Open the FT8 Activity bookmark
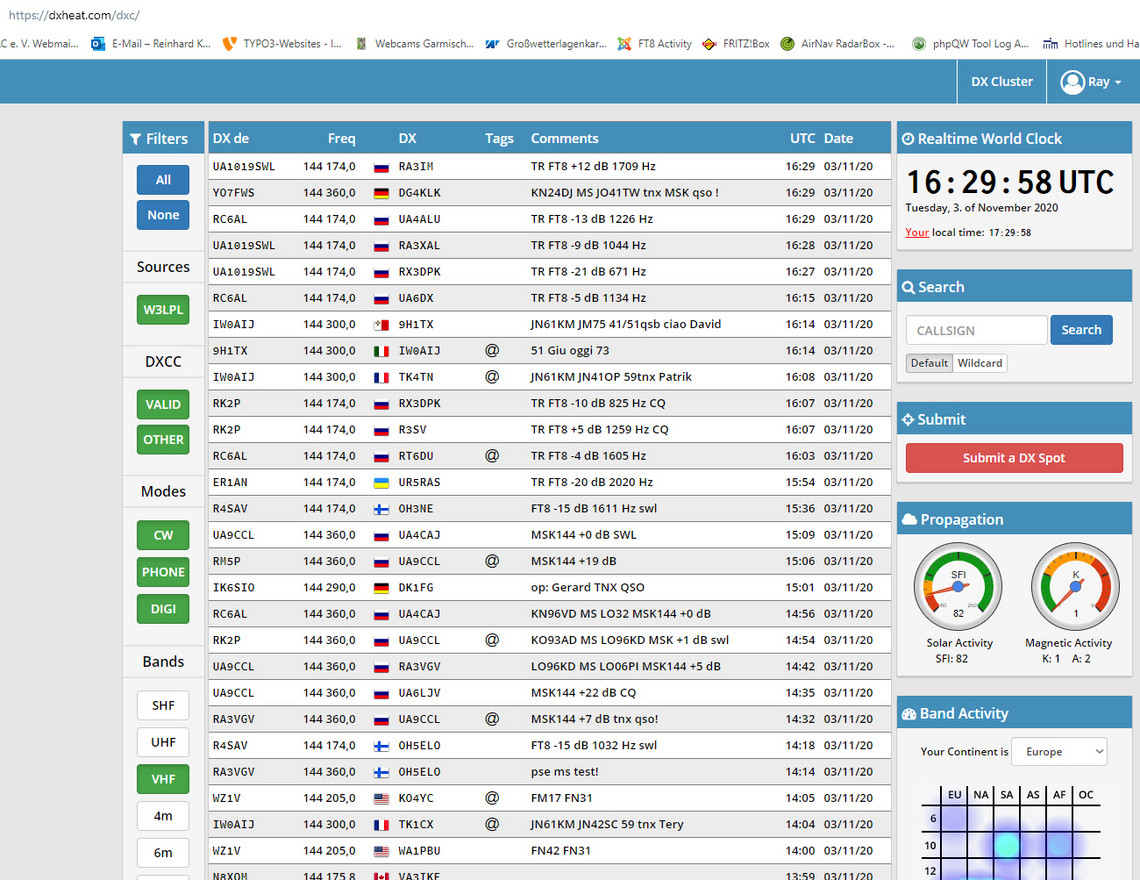1140x880 pixels. pyautogui.click(x=654, y=44)
